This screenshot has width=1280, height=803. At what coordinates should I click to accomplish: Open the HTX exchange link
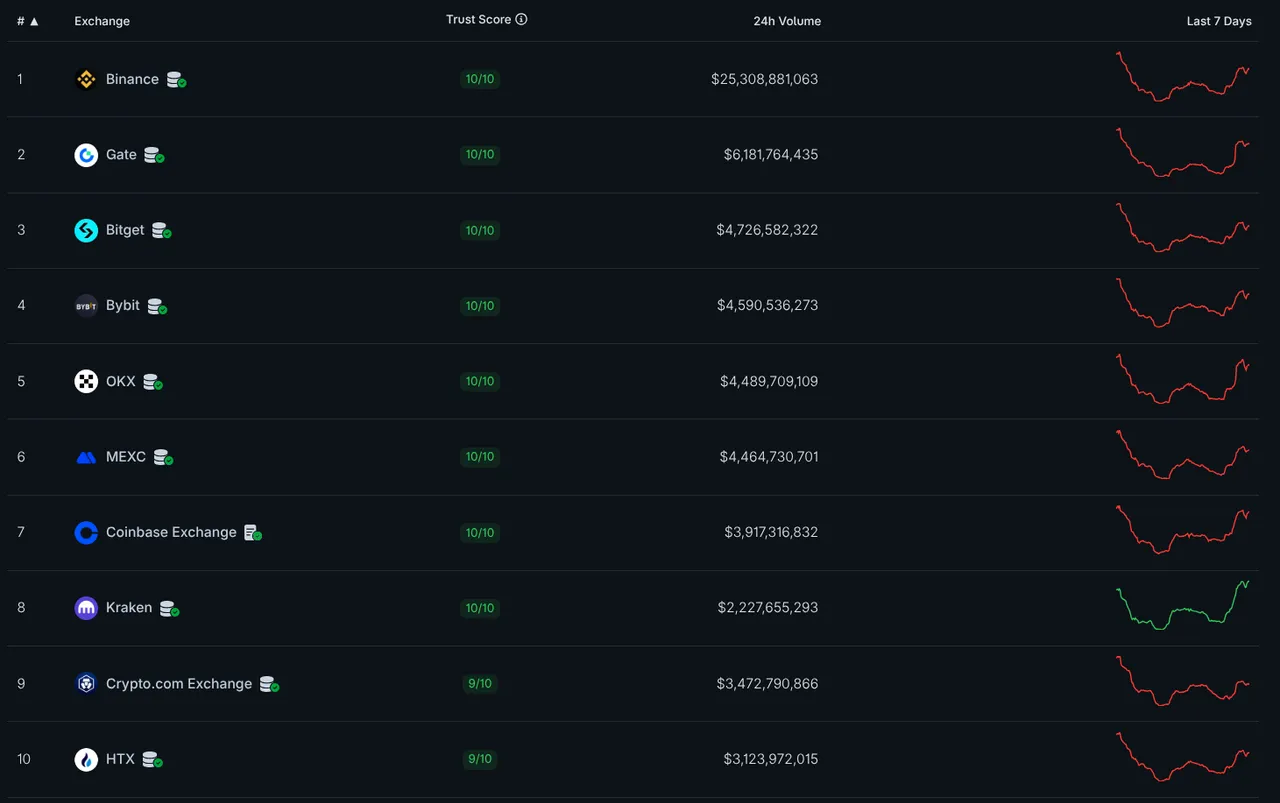coord(120,759)
